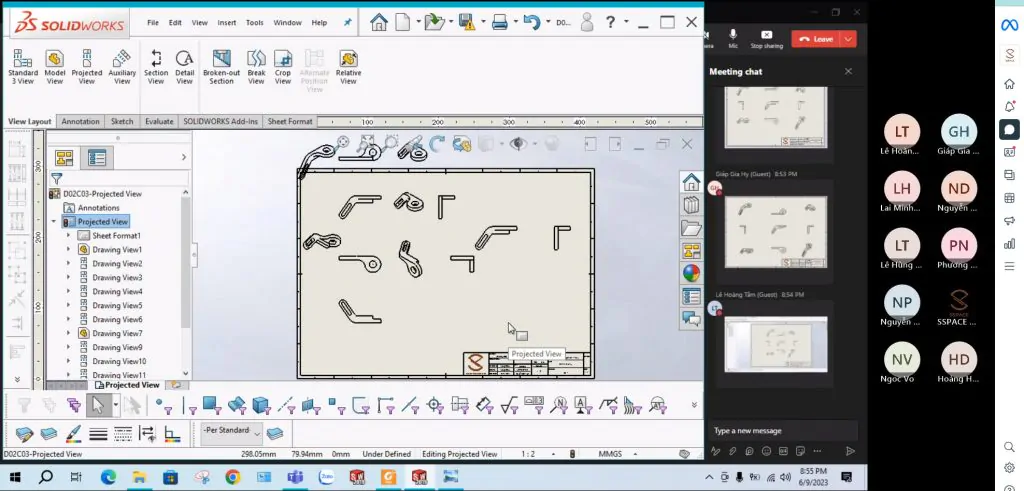Leave the meeting
This screenshot has height=491, width=1024.
point(817,39)
